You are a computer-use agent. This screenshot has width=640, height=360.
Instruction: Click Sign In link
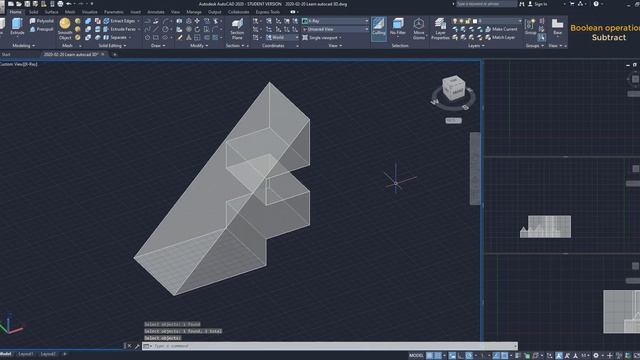pos(537,4)
